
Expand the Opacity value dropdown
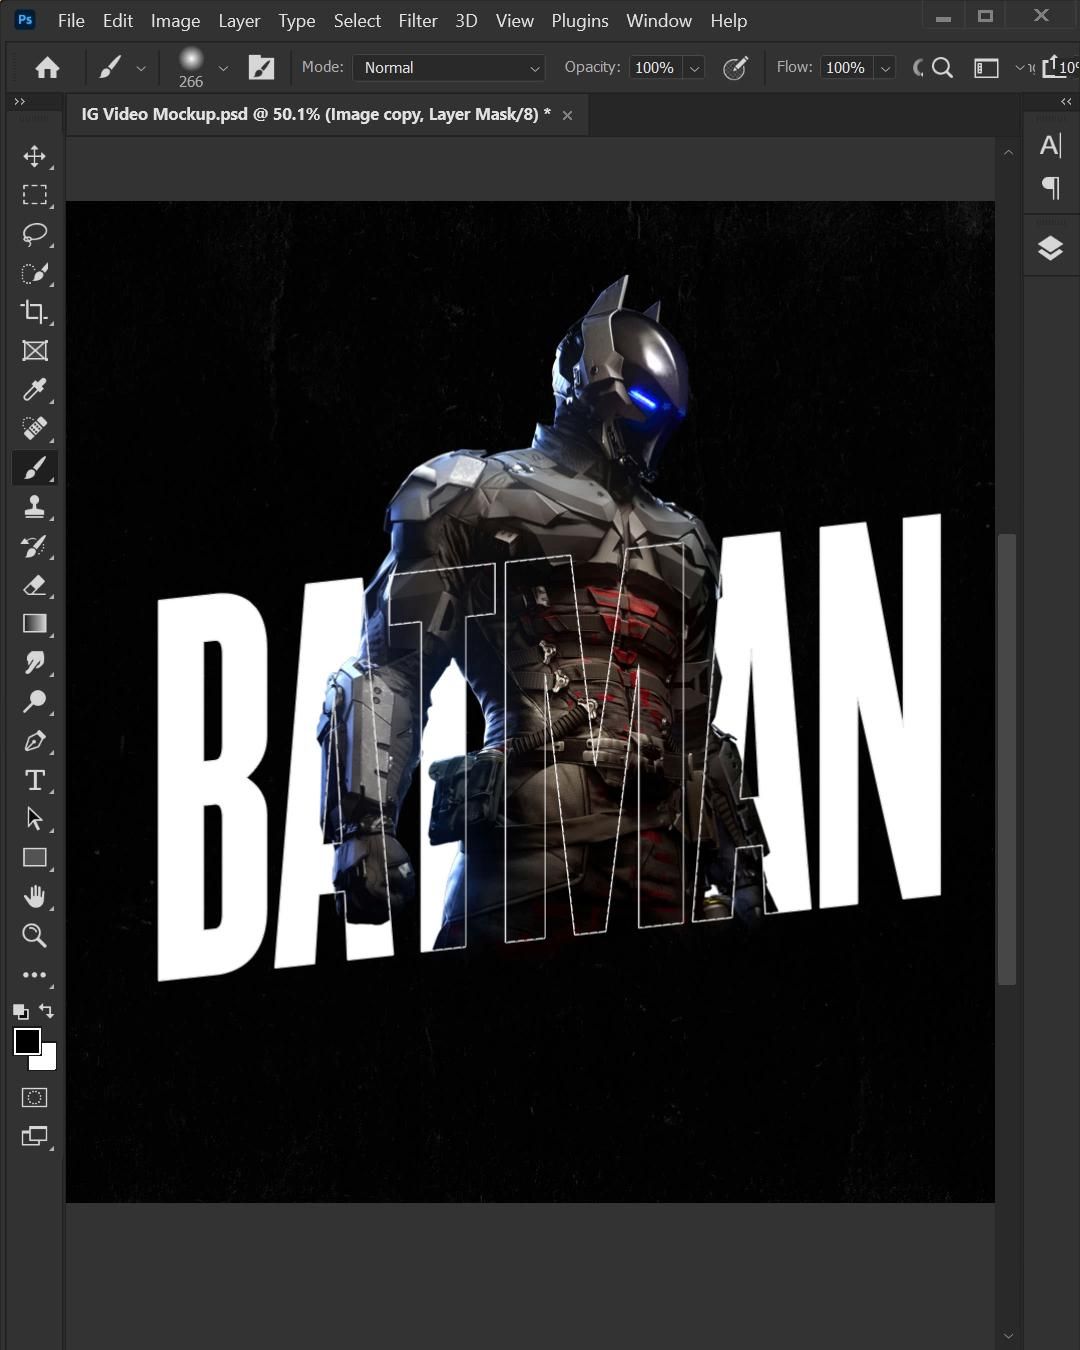point(694,68)
